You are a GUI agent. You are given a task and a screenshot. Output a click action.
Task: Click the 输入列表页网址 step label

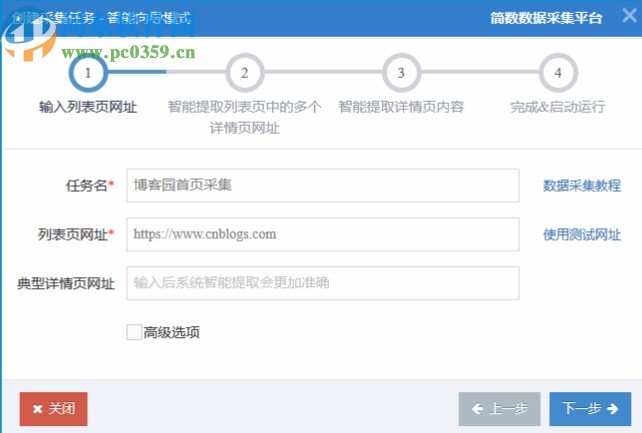pos(88,107)
